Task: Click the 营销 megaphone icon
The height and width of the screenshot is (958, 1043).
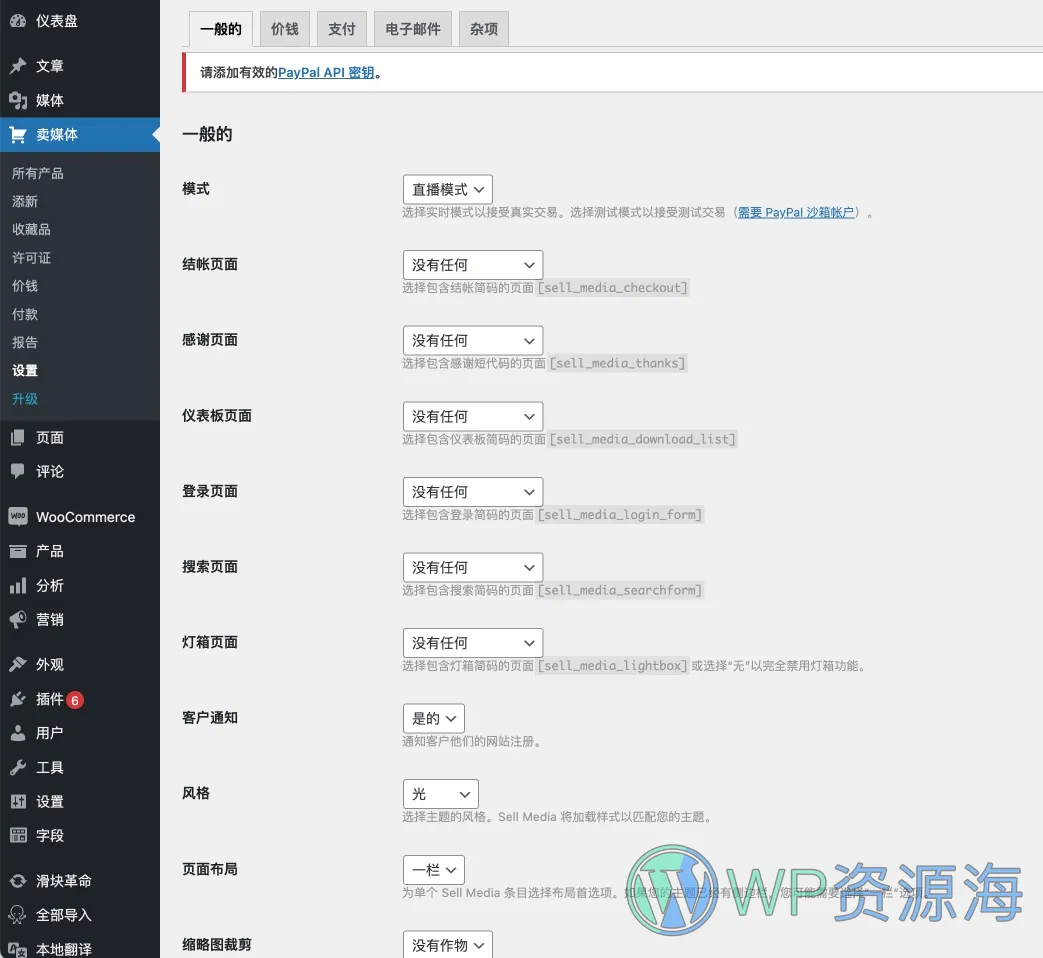Action: coord(18,620)
